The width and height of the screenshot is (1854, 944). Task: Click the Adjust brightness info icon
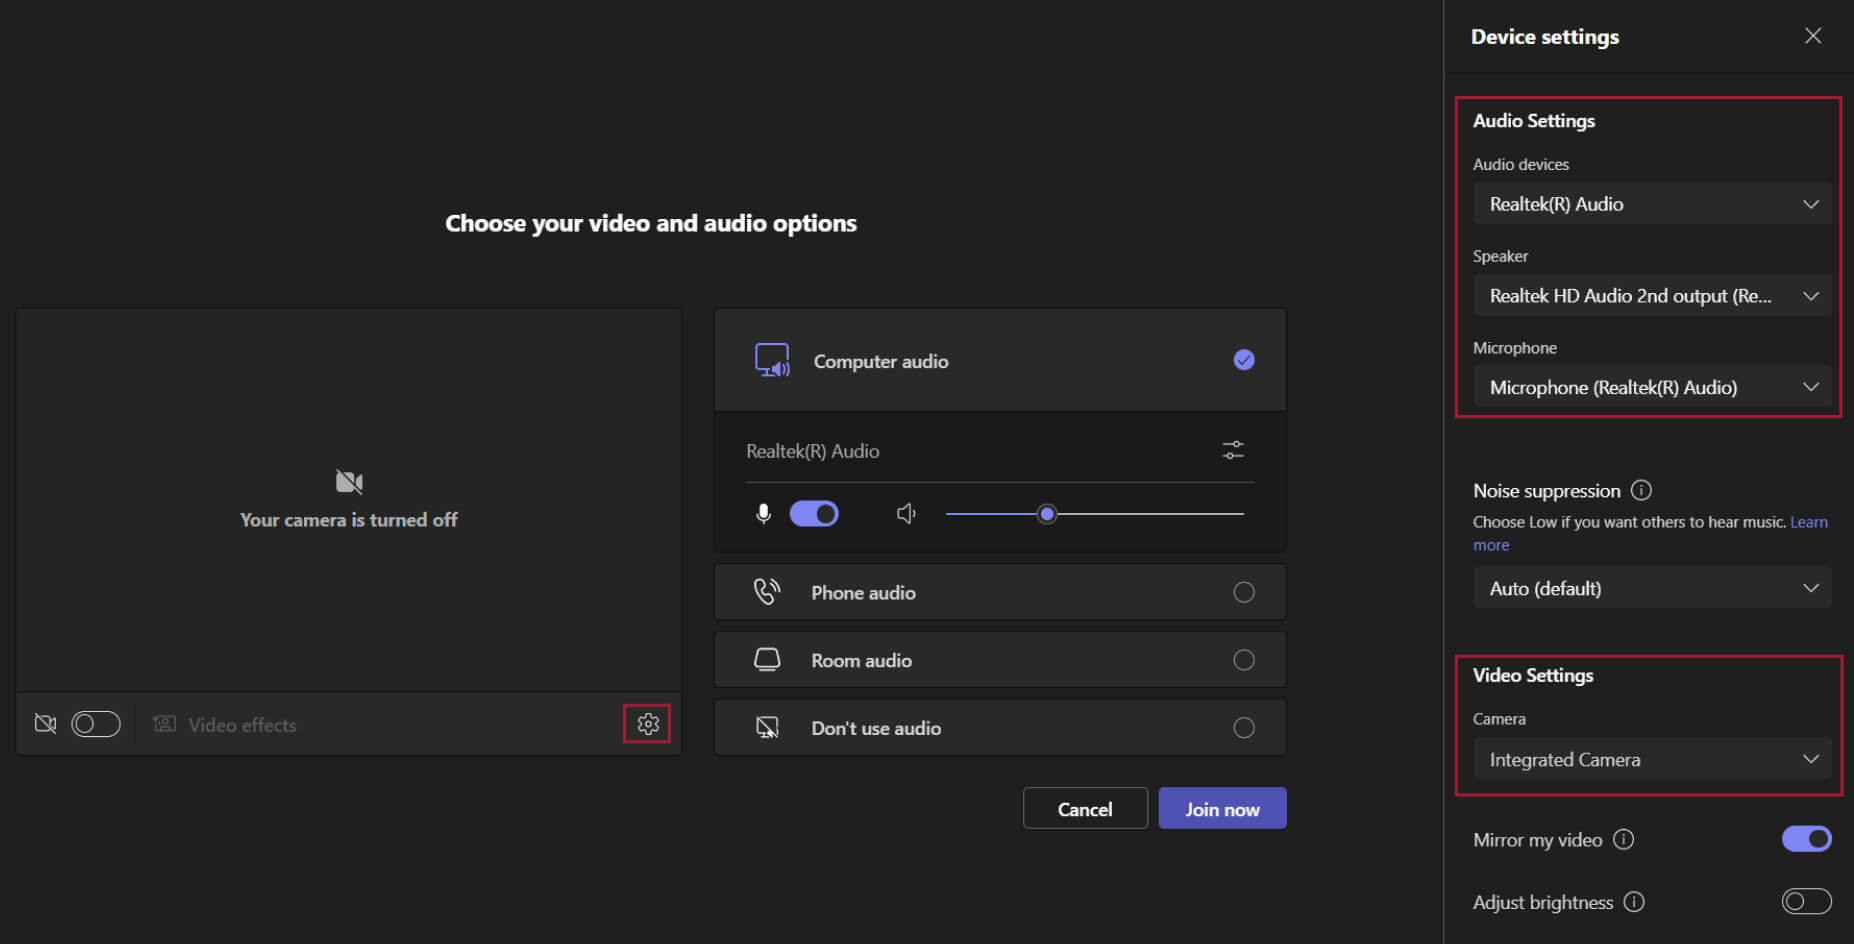point(1634,902)
